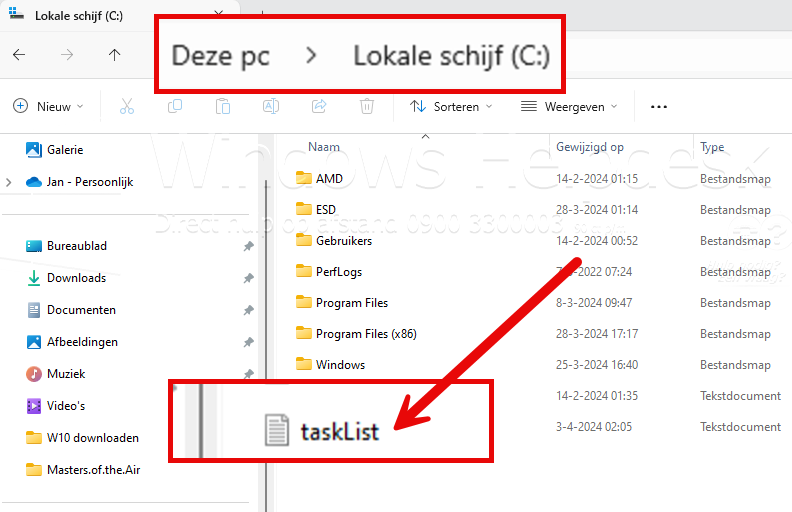This screenshot has width=792, height=512.
Task: Sort by the Gewijzigd op column header
Action: click(x=589, y=147)
